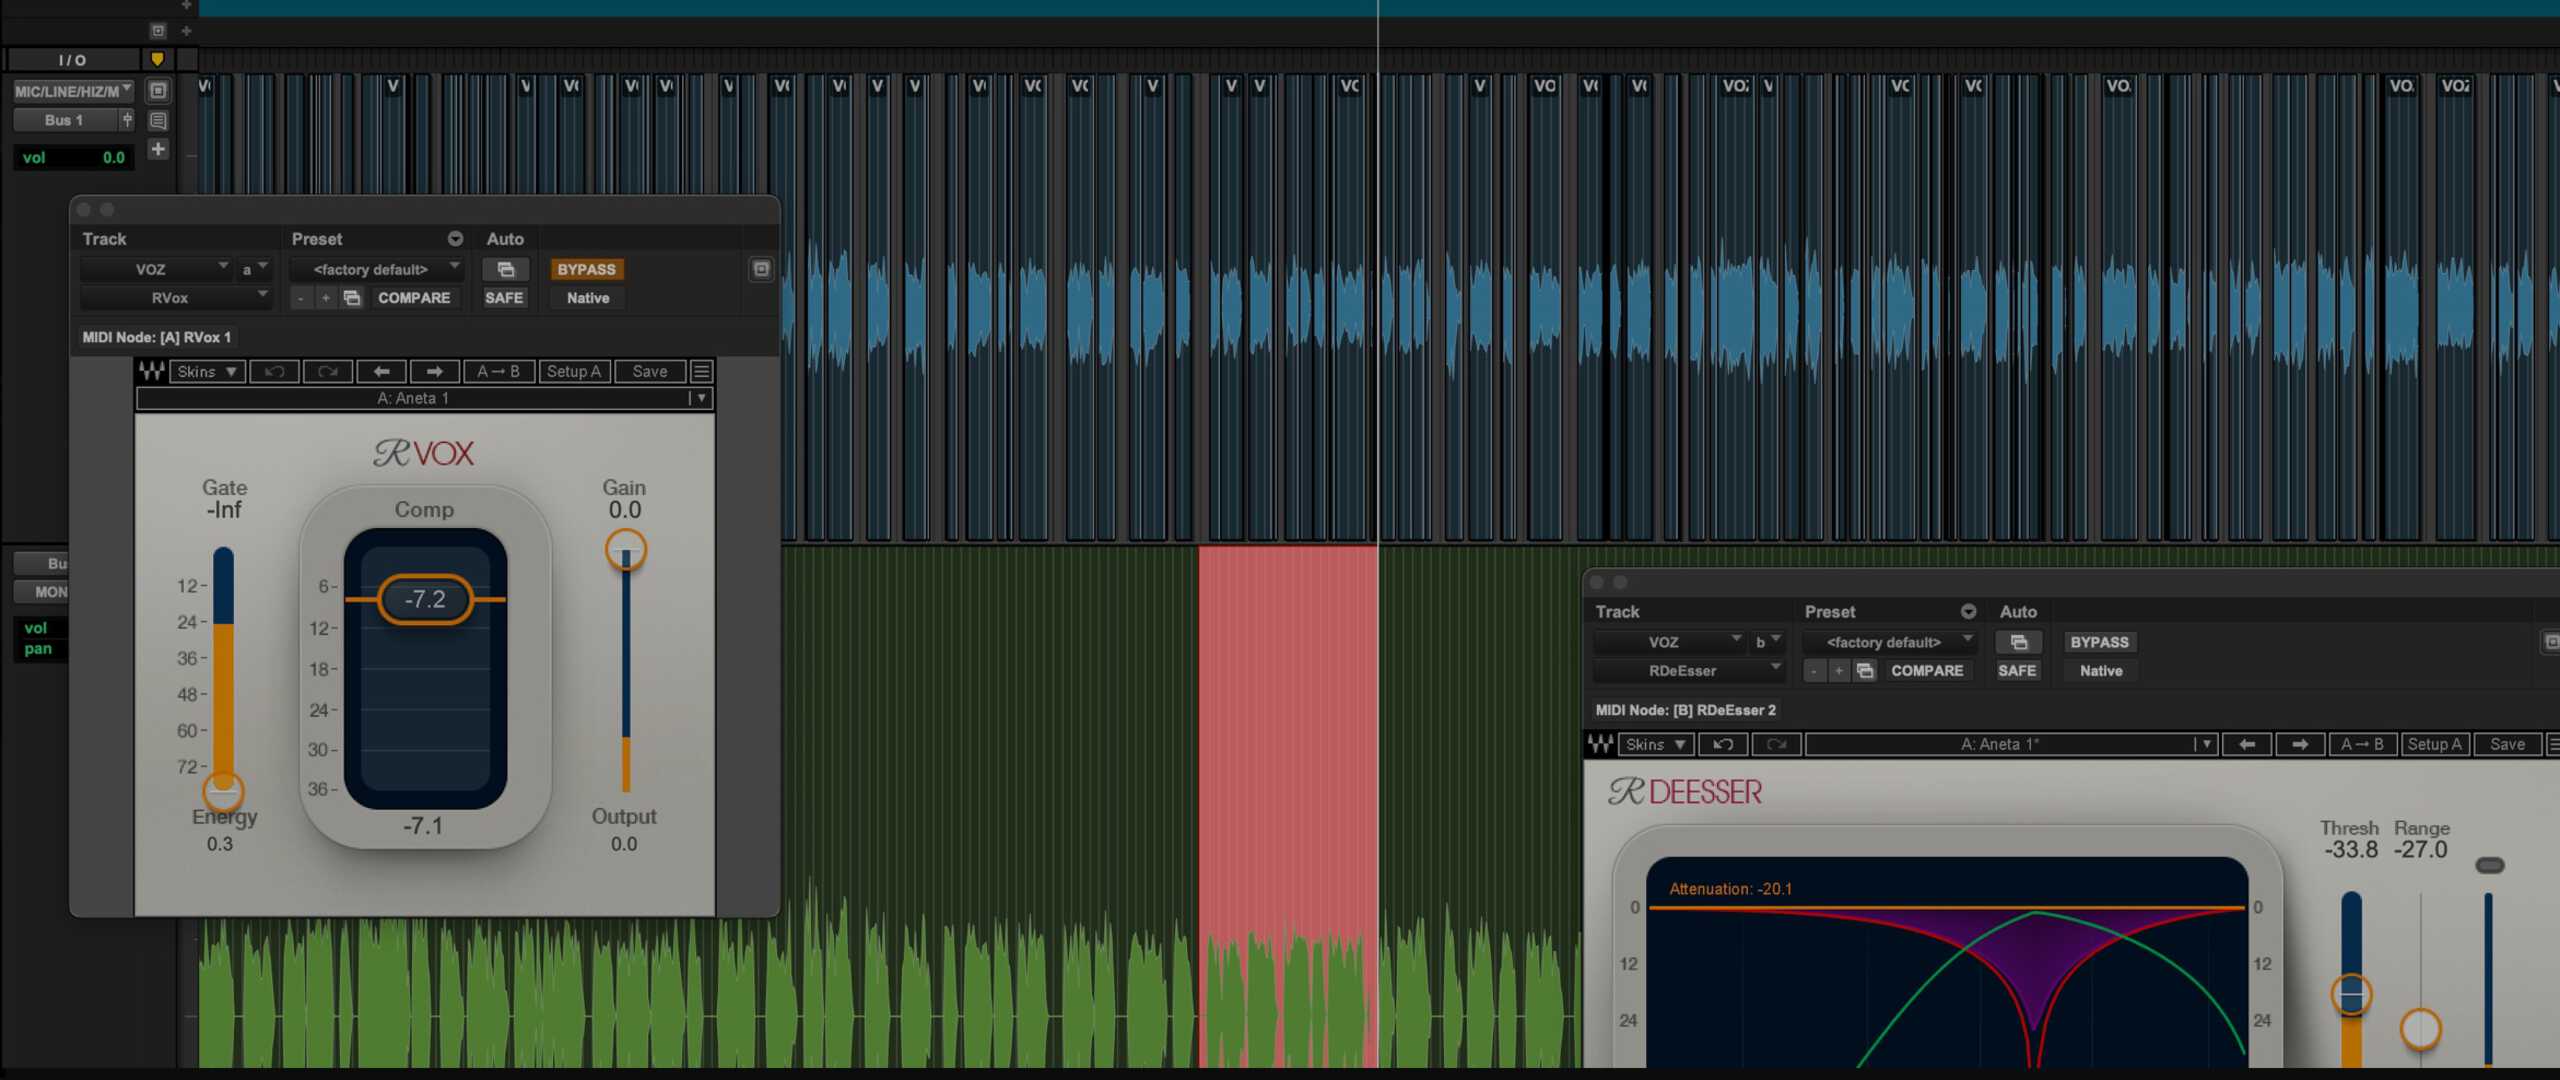Open RVox hamburger menu icon

click(702, 371)
